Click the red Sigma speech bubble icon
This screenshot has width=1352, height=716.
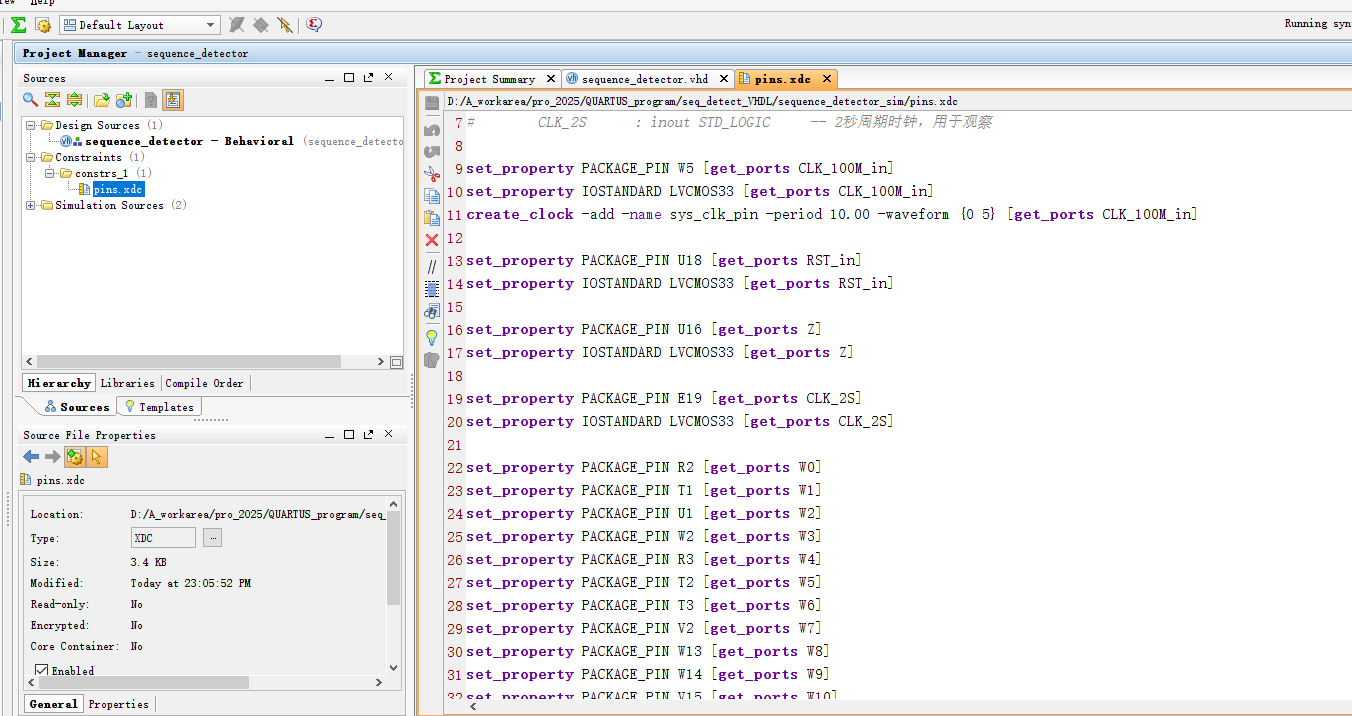pos(314,25)
